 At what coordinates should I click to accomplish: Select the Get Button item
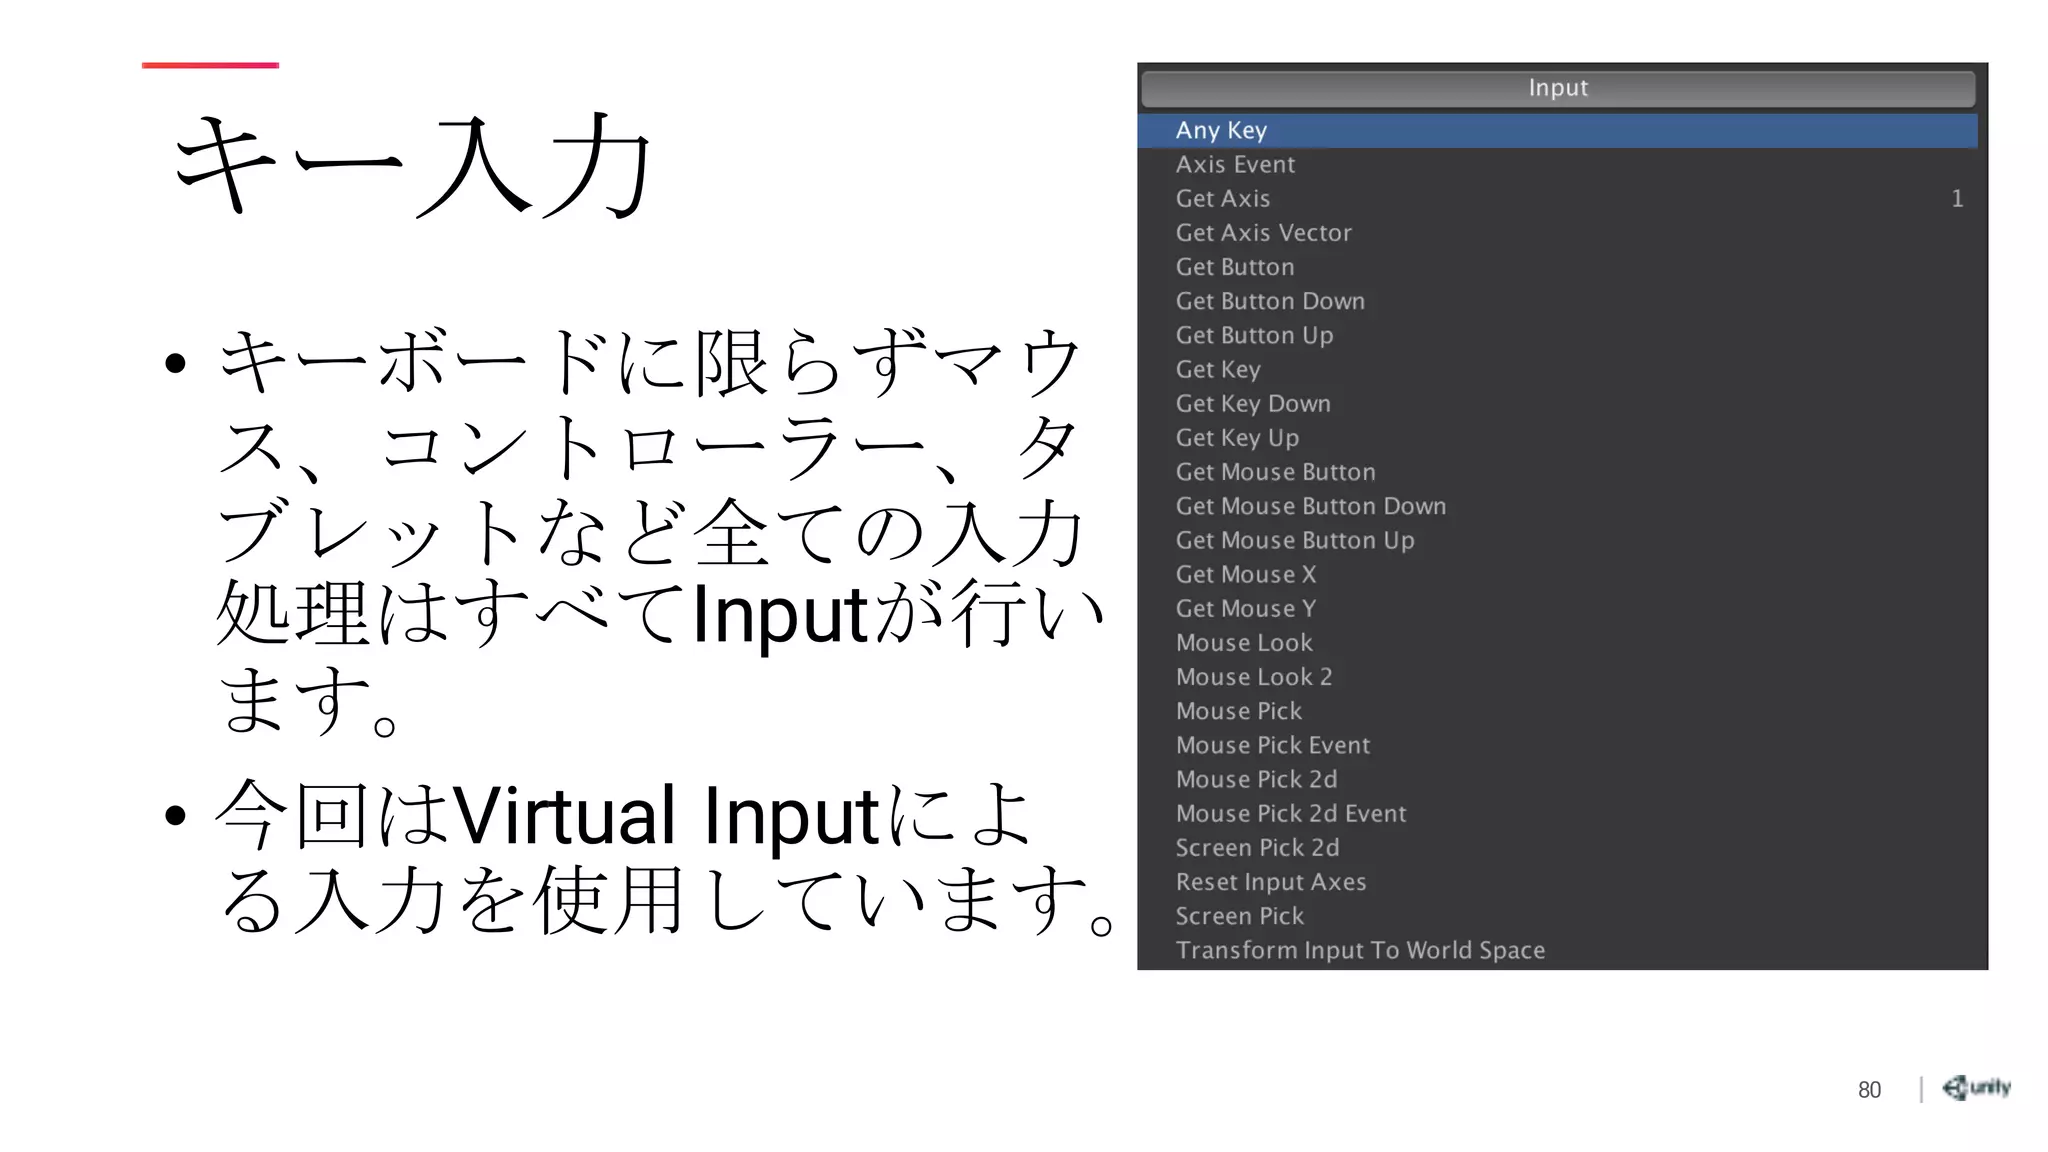coord(1235,267)
